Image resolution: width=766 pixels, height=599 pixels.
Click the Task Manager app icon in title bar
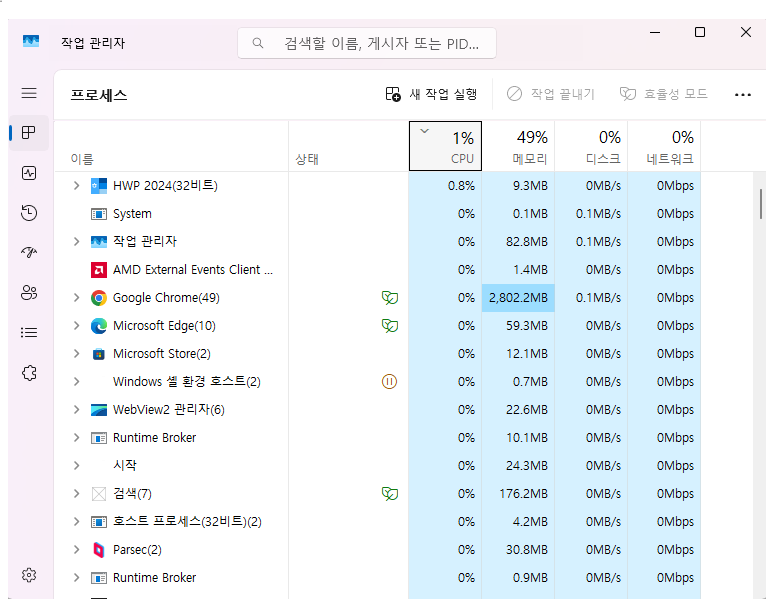tap(31, 42)
